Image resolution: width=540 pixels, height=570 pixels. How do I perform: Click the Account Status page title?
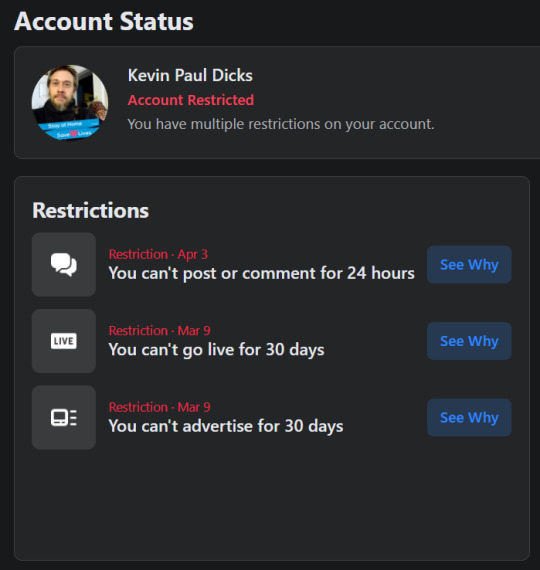(104, 21)
